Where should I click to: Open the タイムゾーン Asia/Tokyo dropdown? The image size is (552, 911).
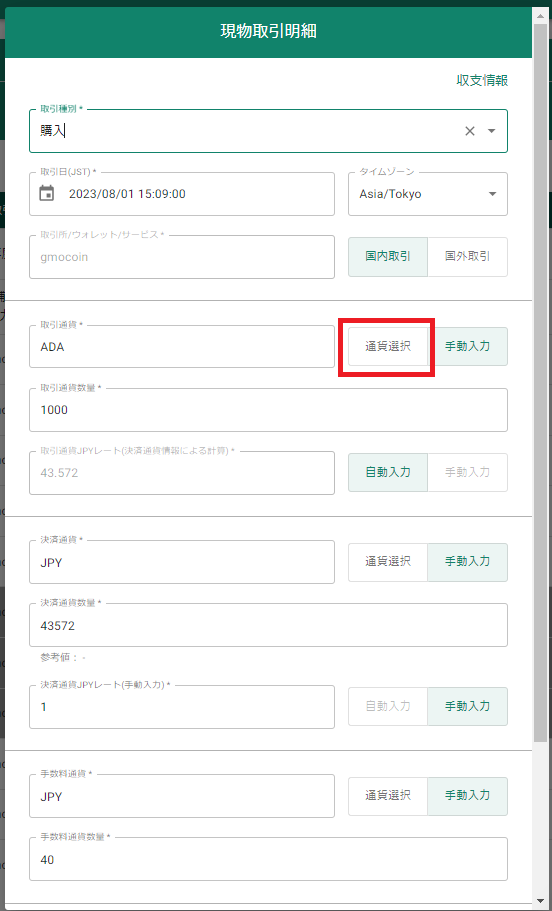(428, 194)
